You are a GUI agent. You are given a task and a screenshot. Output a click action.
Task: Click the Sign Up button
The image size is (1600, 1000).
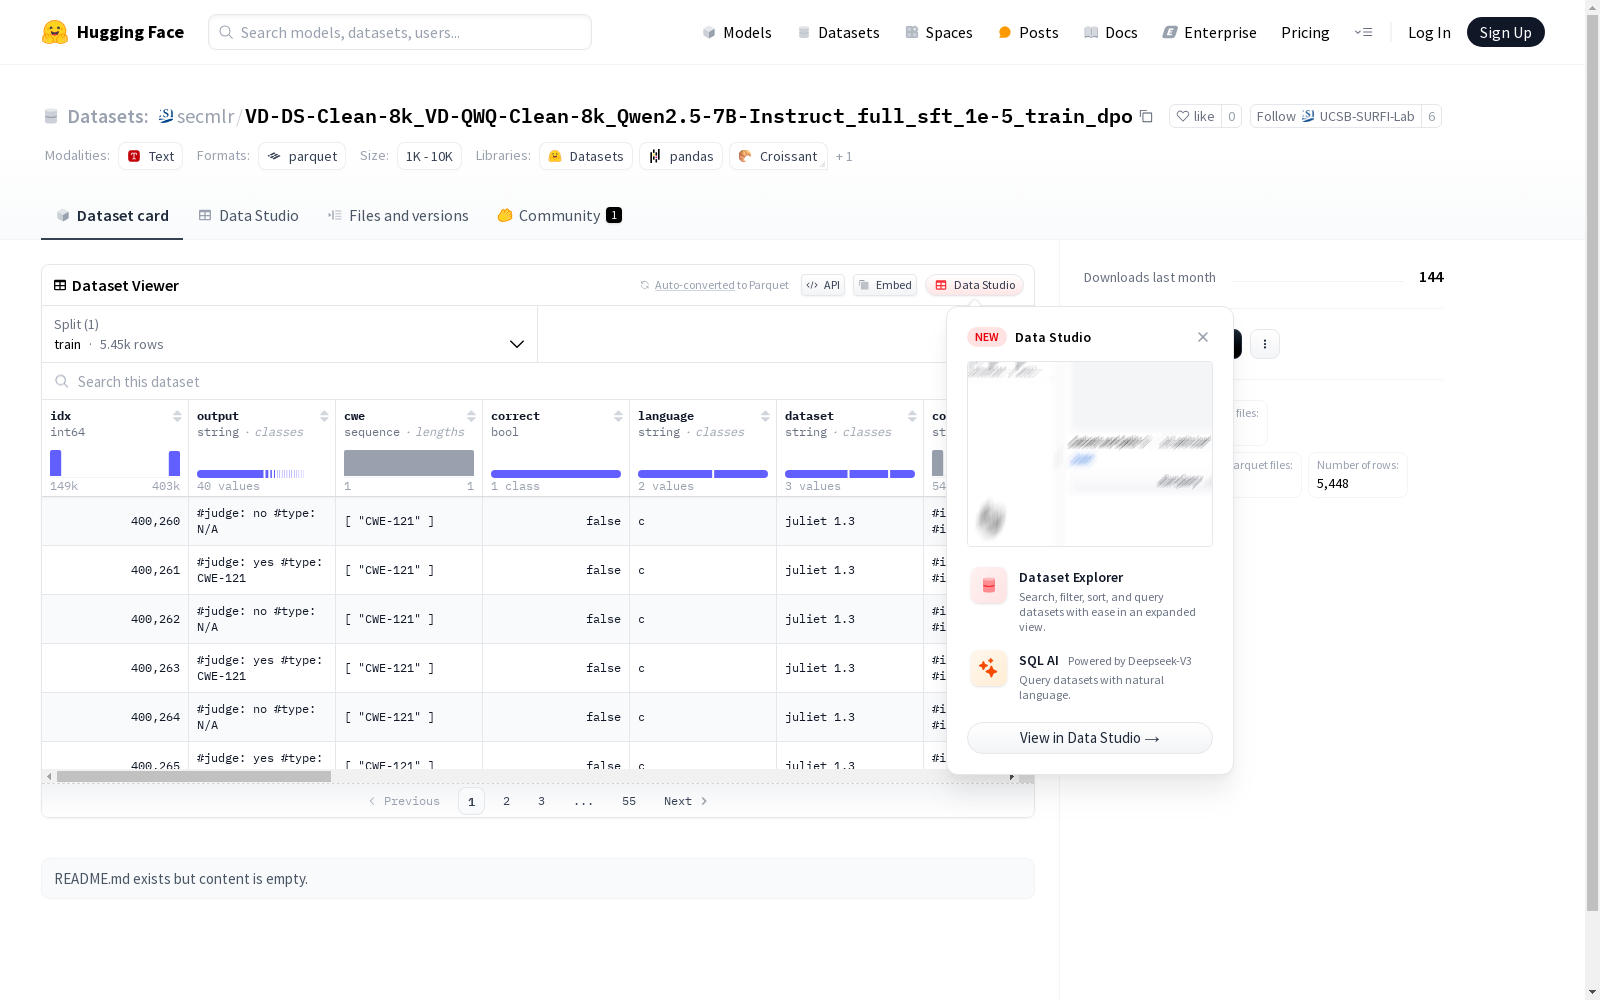1506,32
